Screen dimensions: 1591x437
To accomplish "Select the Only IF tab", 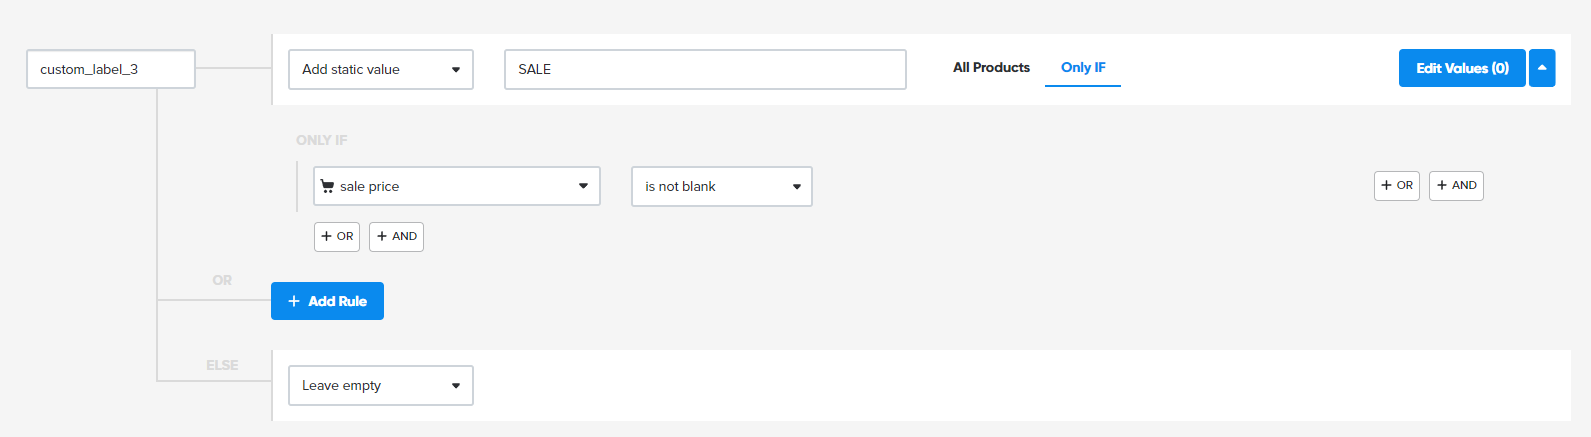I will pos(1083,67).
